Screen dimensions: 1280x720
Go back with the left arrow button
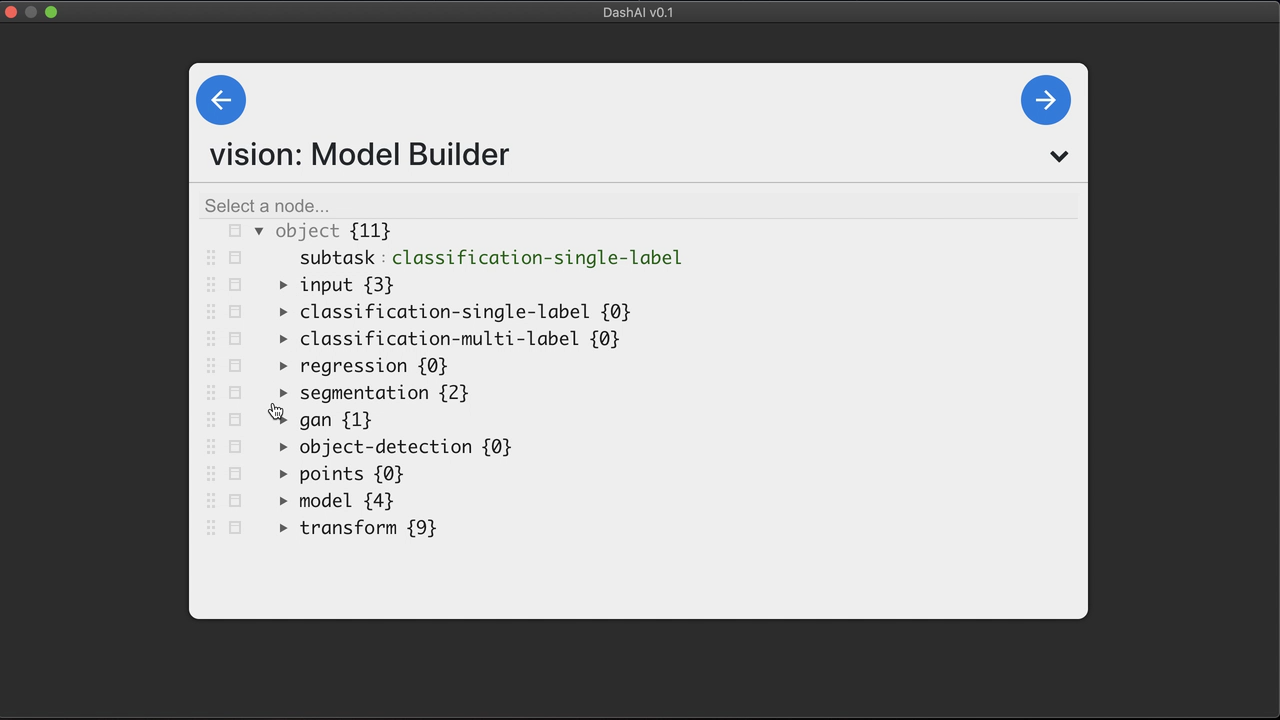221,100
